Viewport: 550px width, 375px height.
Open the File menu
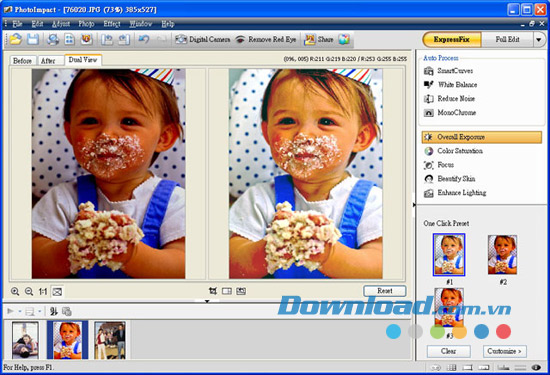point(17,24)
